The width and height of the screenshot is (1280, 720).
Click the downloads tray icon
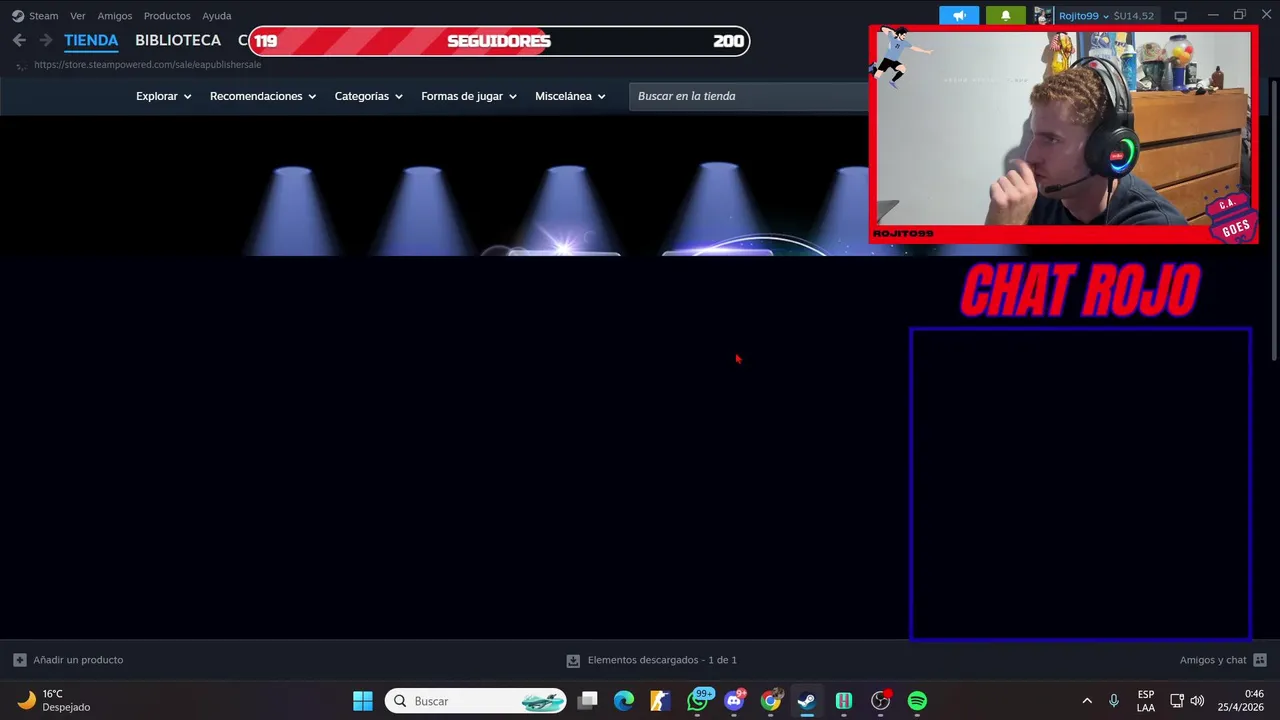(x=573, y=660)
